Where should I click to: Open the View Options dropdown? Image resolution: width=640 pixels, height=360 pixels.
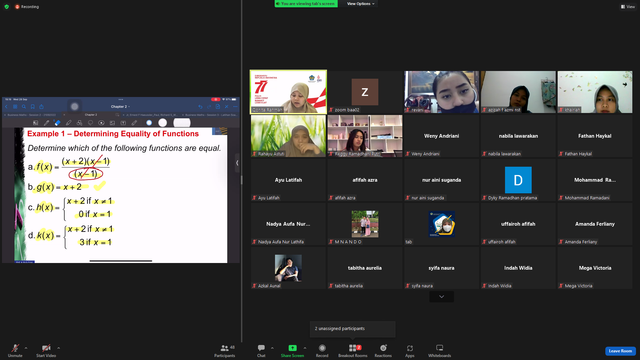tap(360, 4)
